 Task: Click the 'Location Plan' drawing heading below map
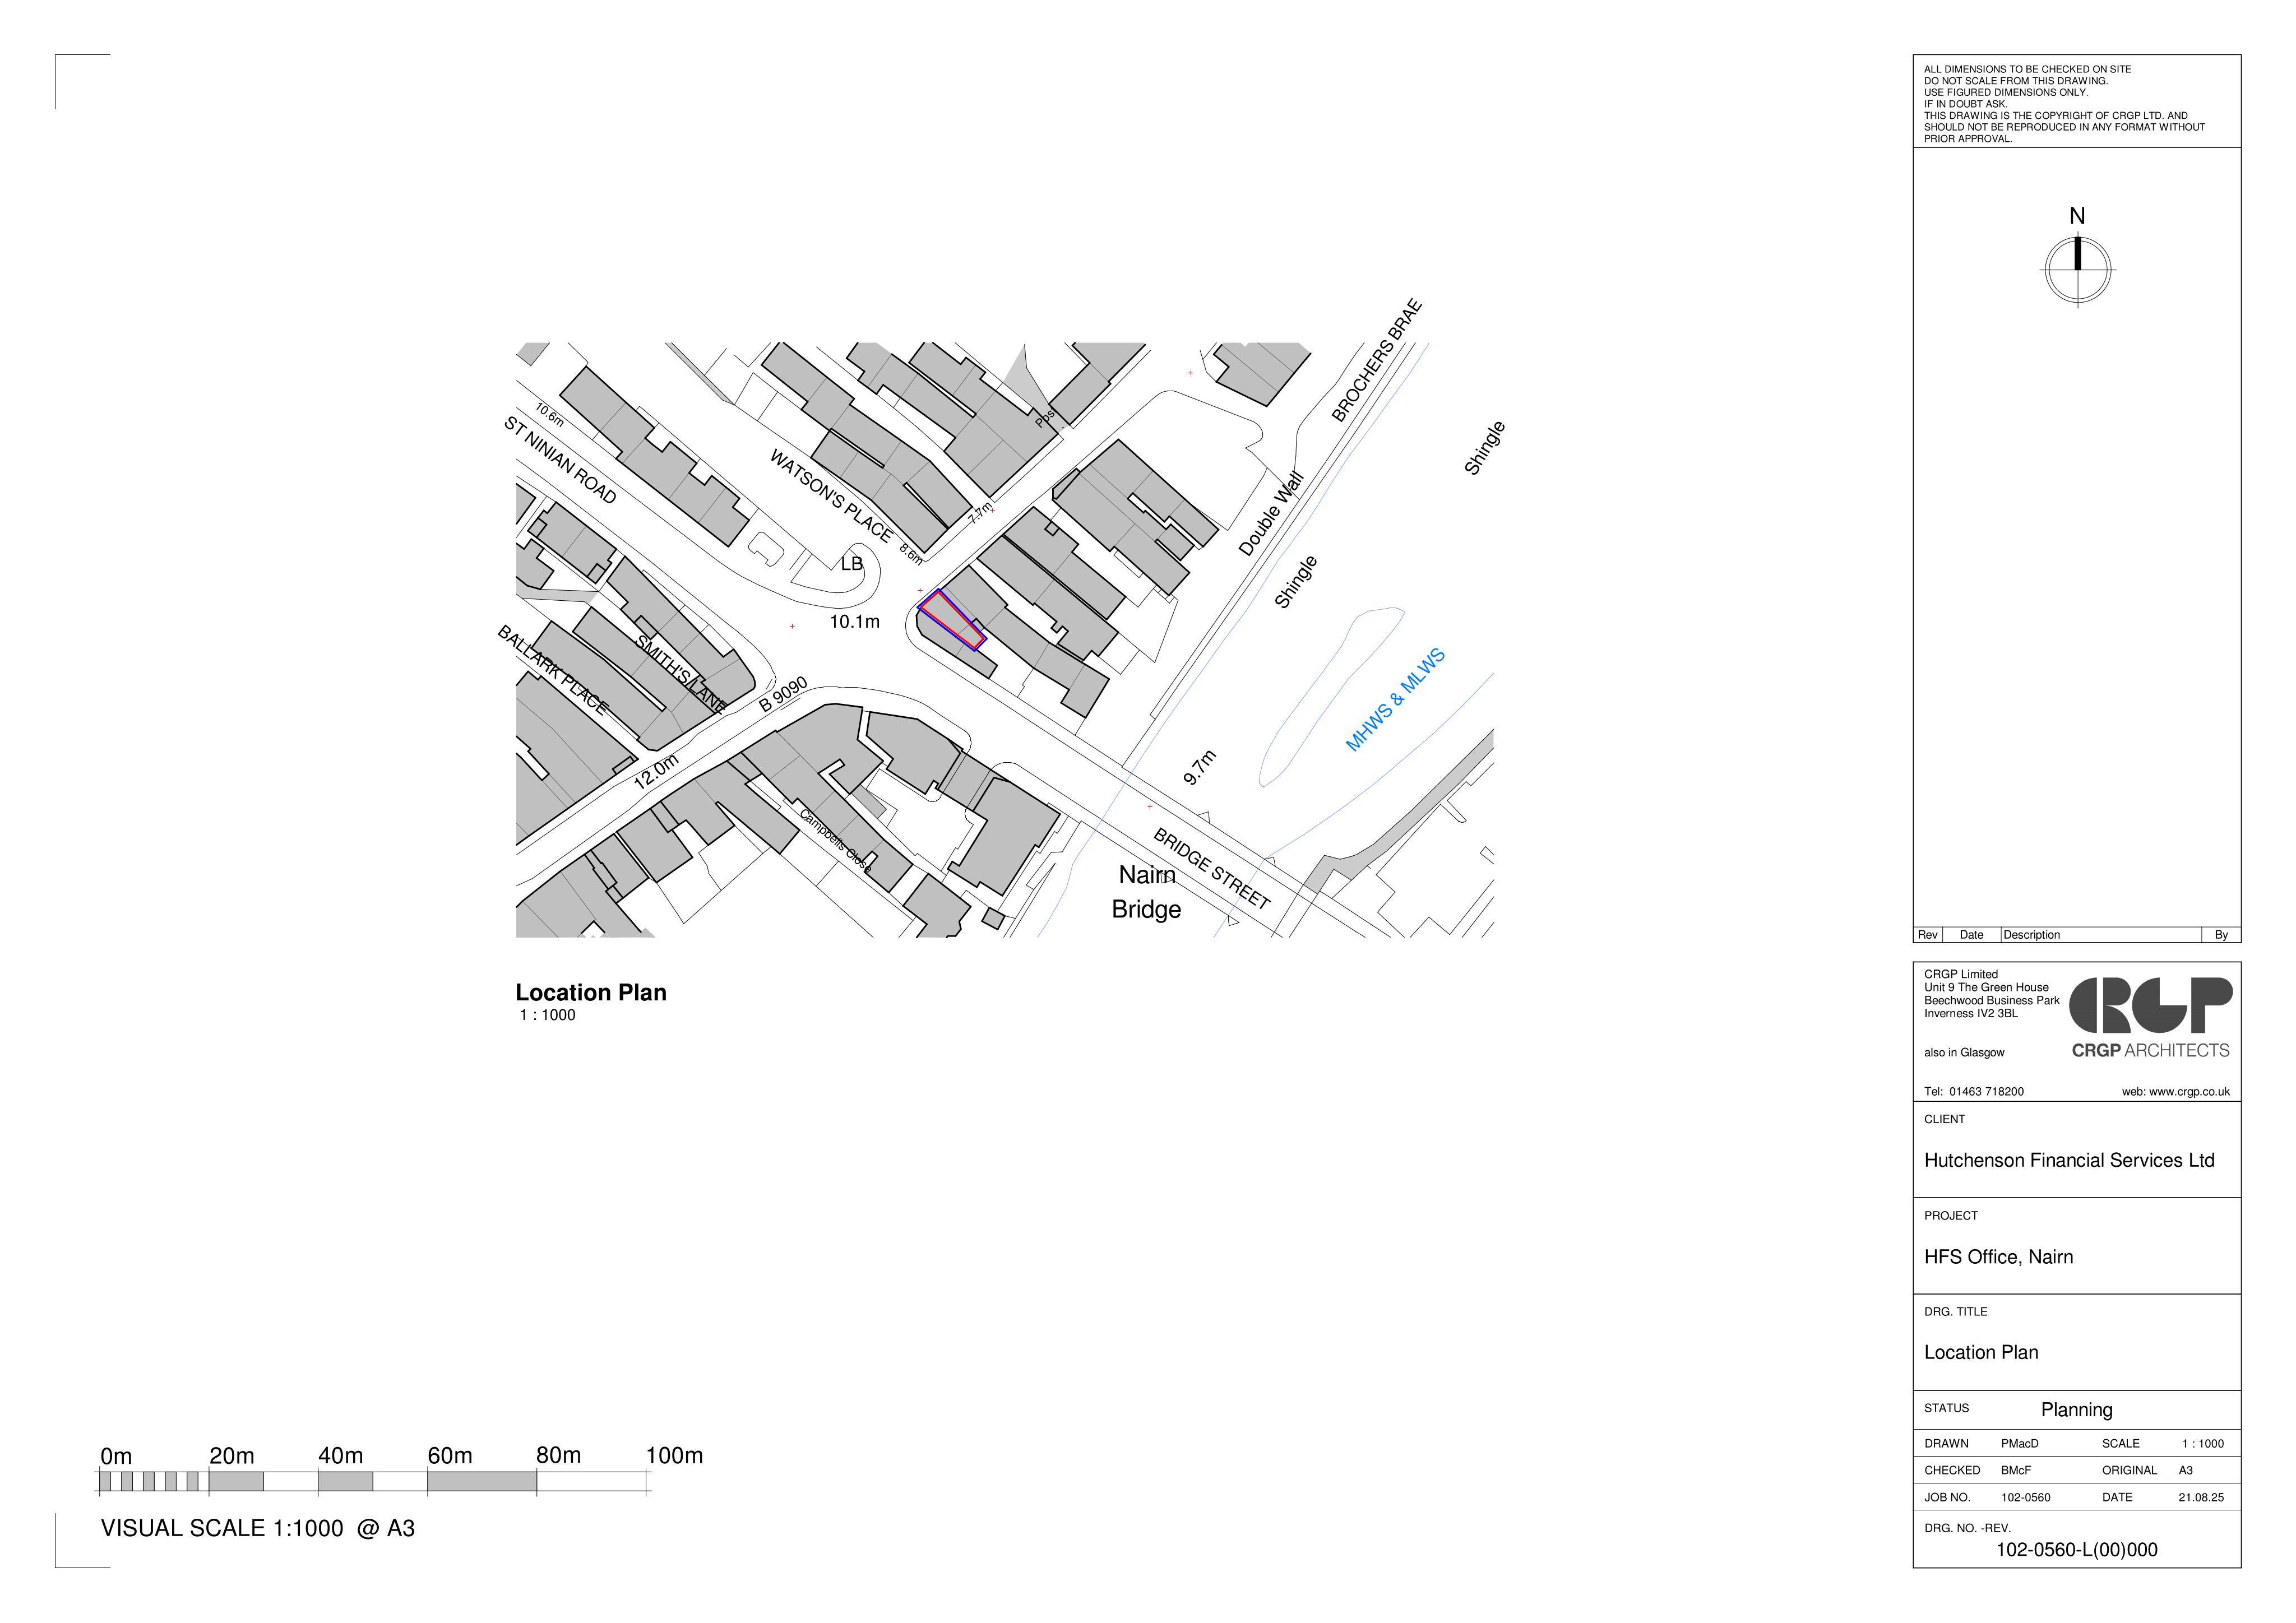[x=591, y=992]
